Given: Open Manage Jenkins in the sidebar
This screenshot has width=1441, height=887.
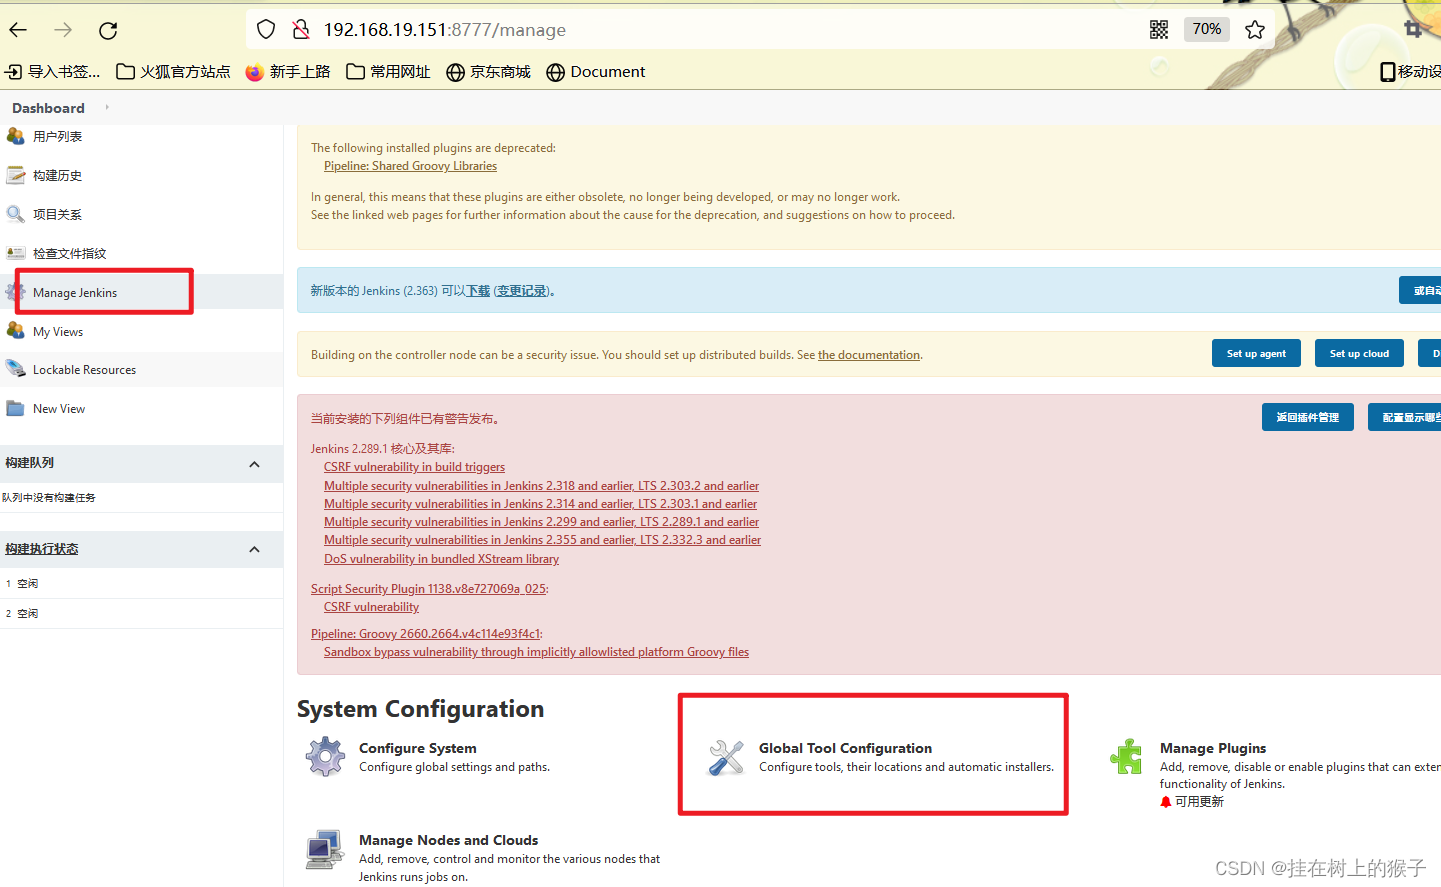Looking at the screenshot, I should click(75, 293).
